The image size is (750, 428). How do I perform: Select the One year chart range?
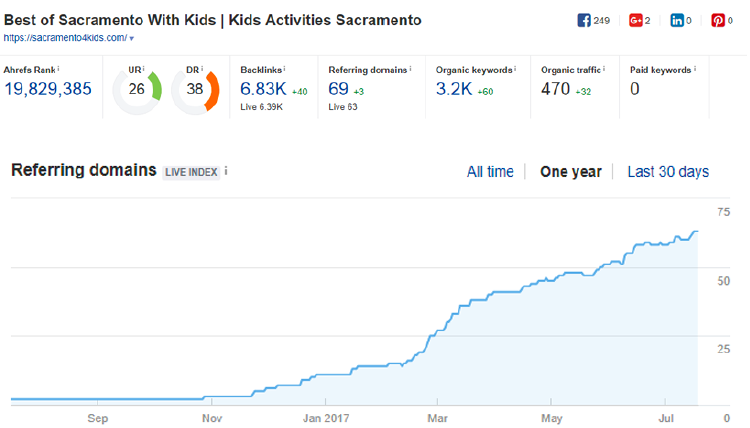click(571, 172)
